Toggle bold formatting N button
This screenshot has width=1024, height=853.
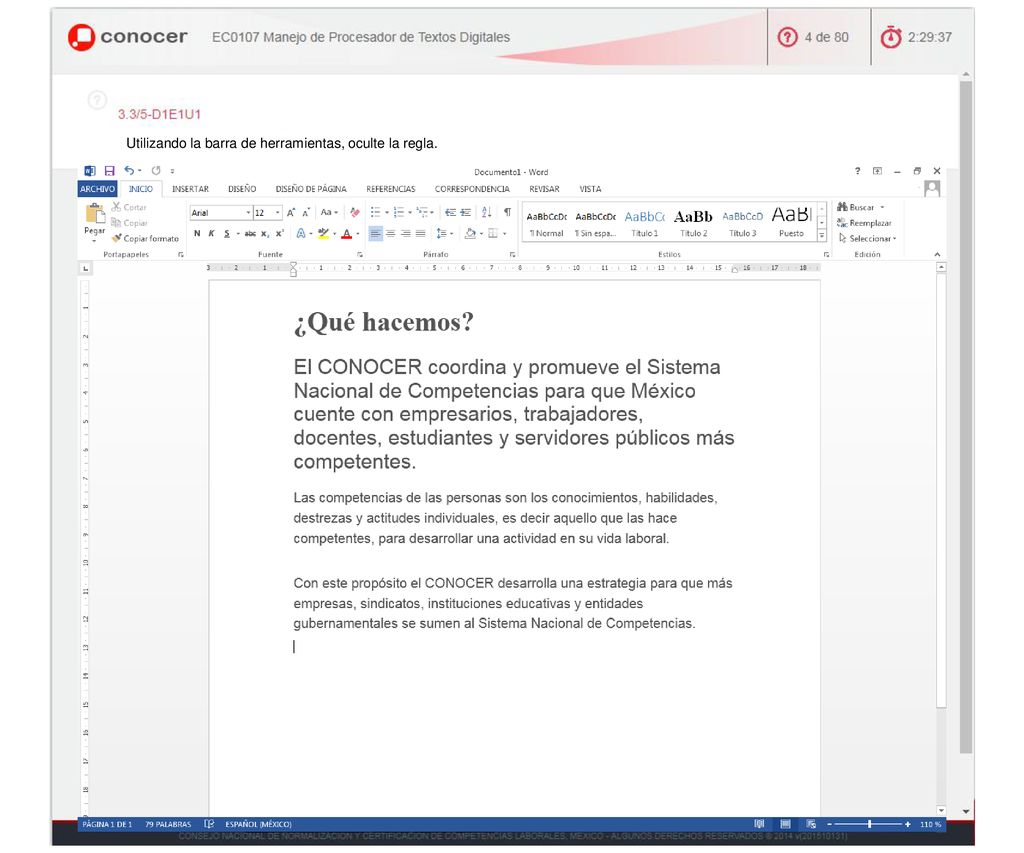point(197,233)
